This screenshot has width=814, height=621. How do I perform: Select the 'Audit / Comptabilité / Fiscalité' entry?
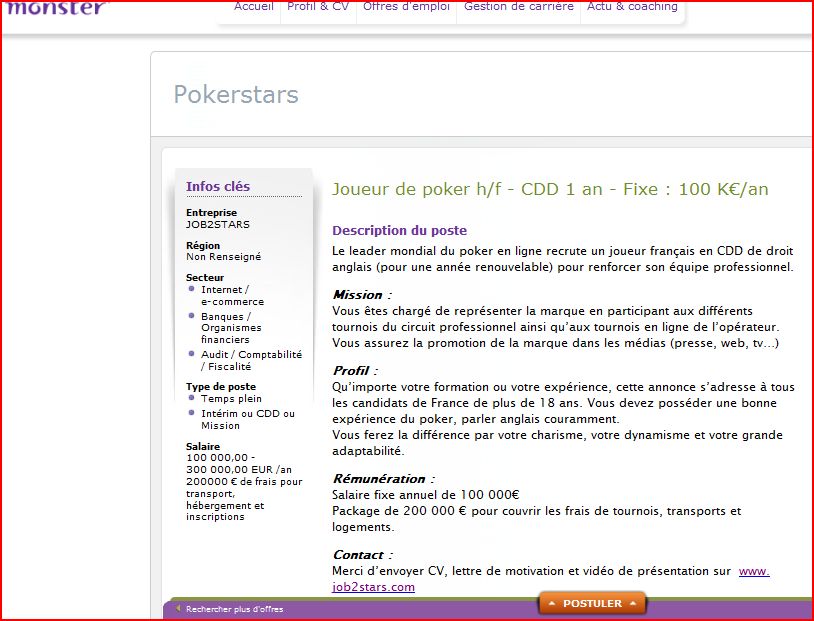tap(252, 360)
